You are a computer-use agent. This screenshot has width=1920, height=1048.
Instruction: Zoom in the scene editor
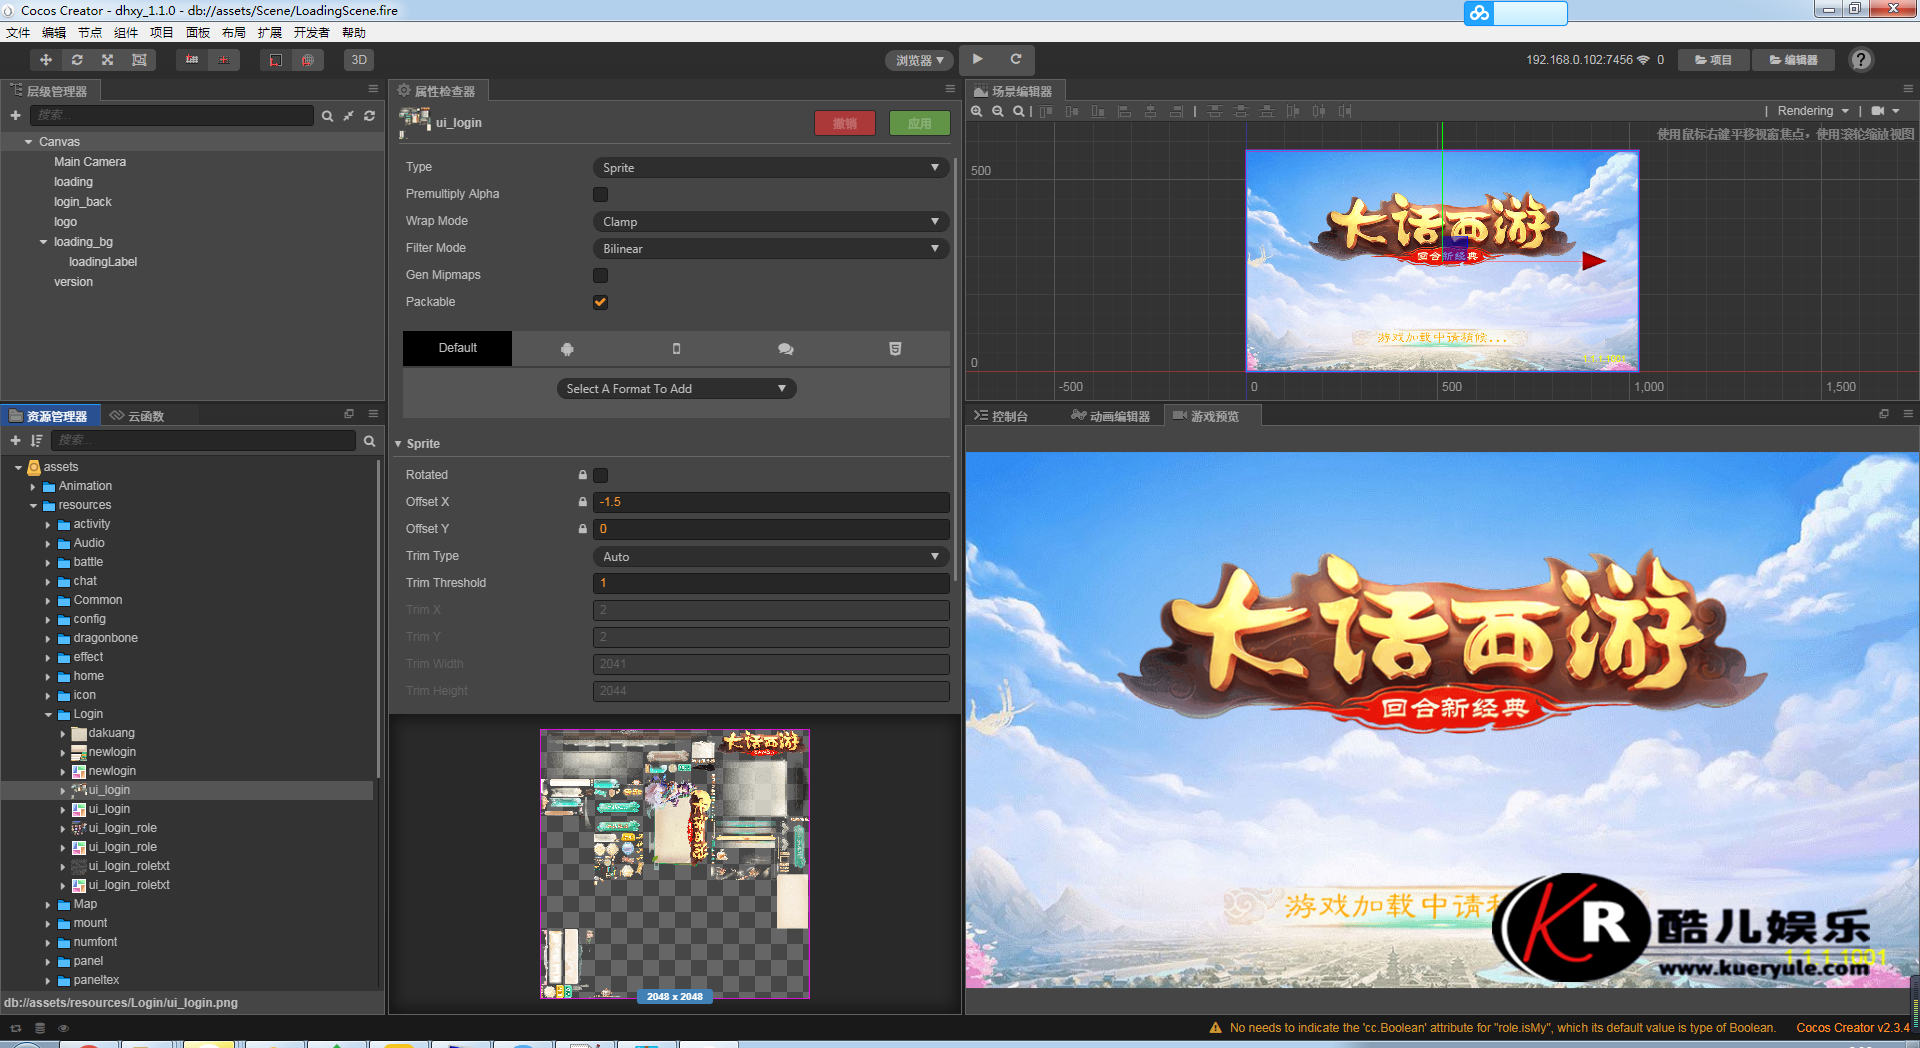[977, 111]
